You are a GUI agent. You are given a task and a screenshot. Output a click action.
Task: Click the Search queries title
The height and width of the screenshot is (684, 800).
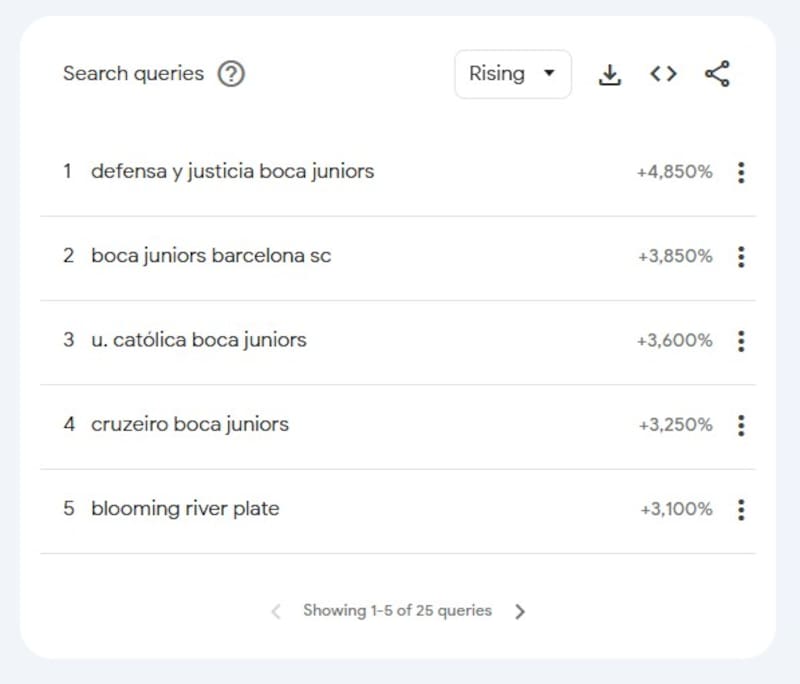point(134,74)
